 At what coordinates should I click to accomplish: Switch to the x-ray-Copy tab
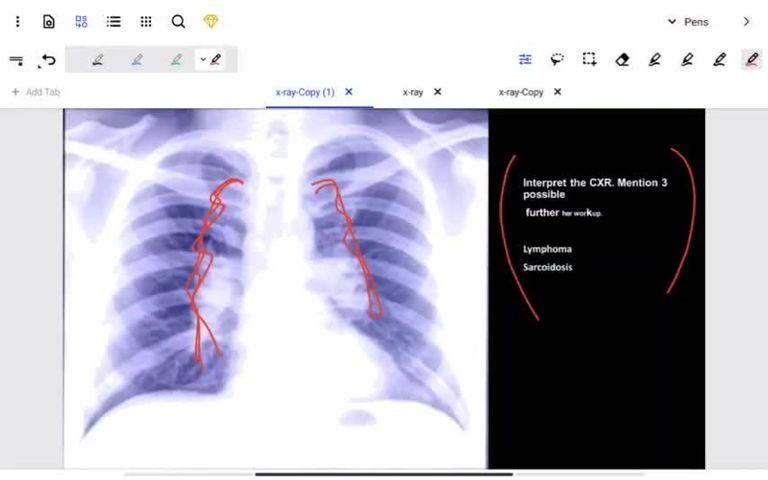click(x=521, y=92)
